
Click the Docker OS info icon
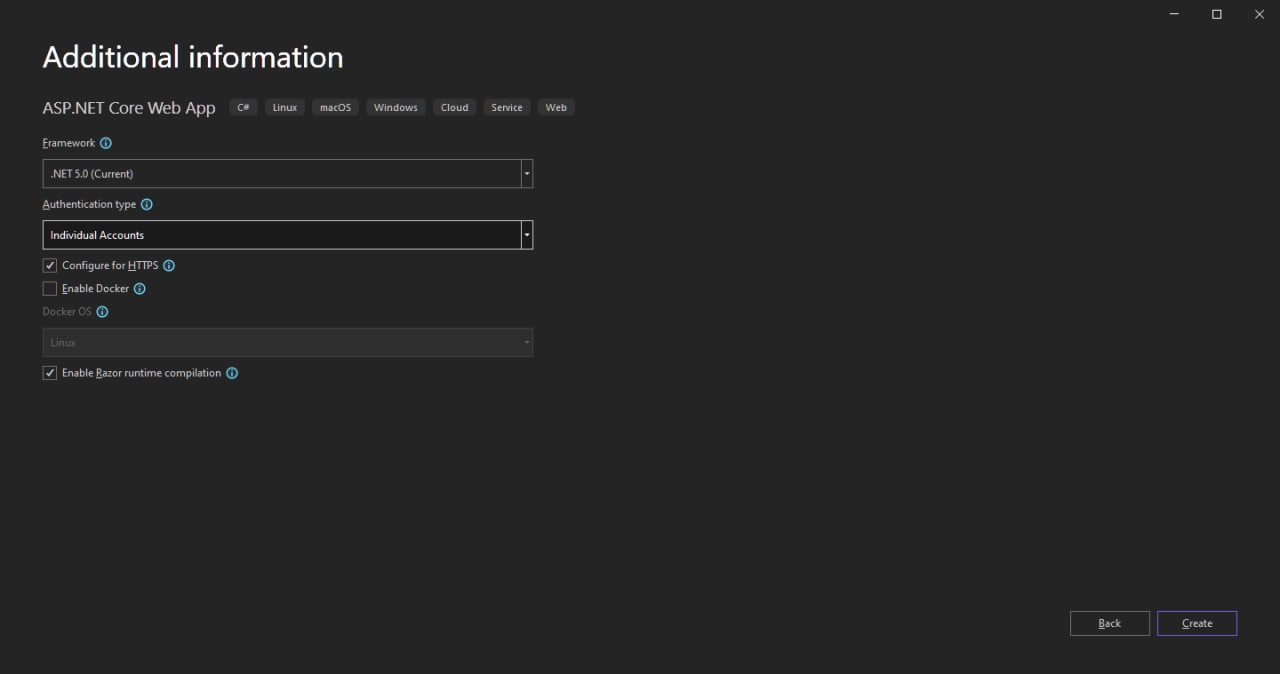pos(102,312)
